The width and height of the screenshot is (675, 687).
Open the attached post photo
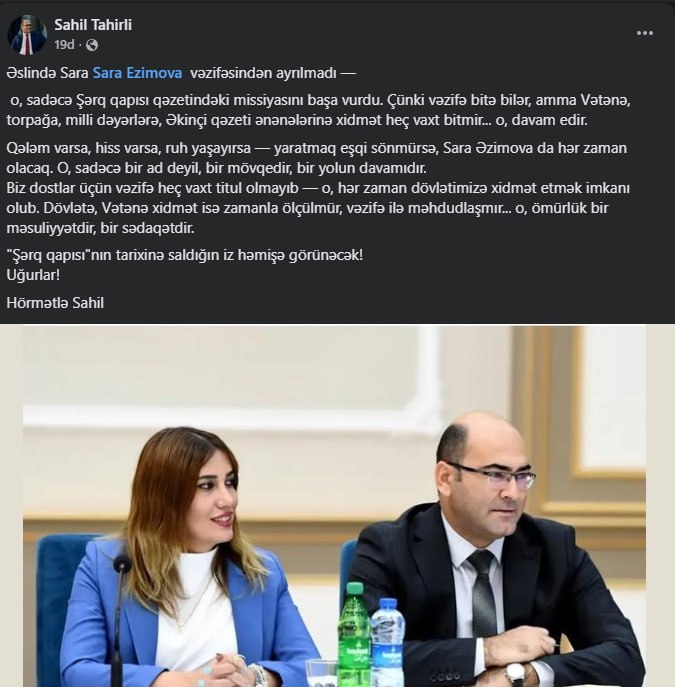coord(337,506)
